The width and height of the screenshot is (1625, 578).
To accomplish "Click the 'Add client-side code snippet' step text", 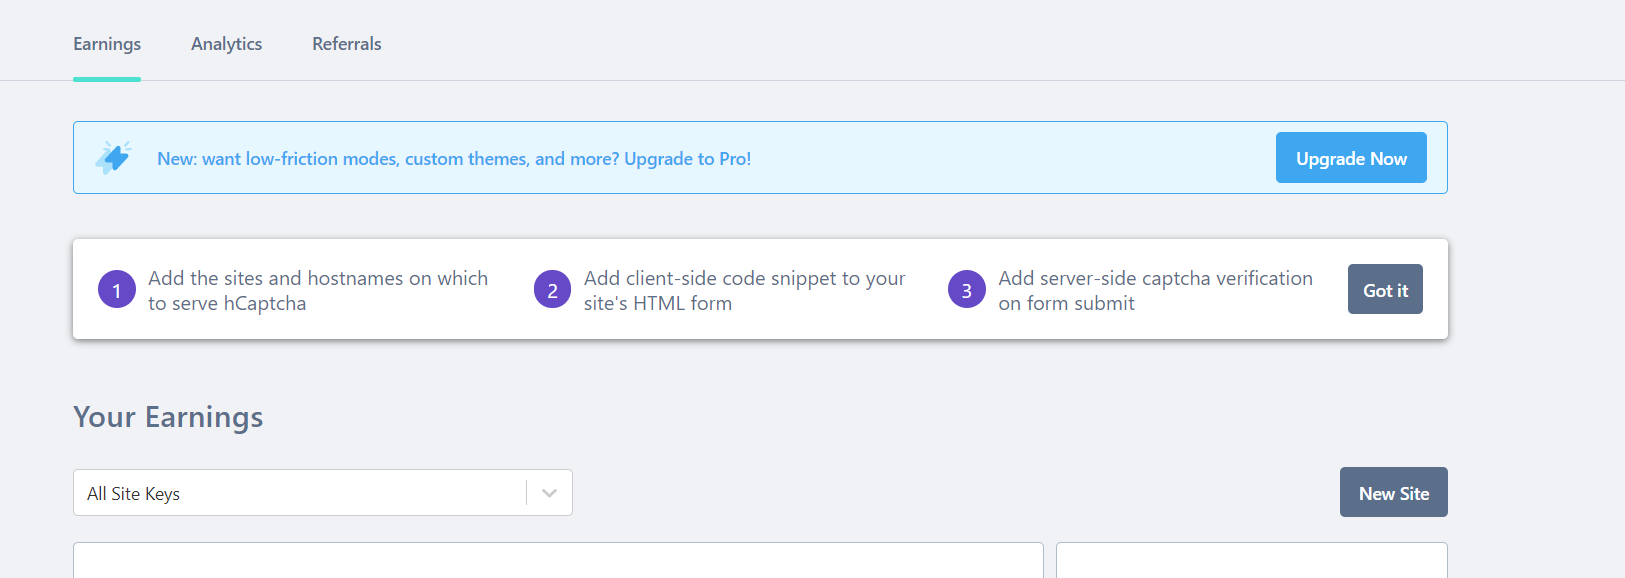I will (x=744, y=290).
